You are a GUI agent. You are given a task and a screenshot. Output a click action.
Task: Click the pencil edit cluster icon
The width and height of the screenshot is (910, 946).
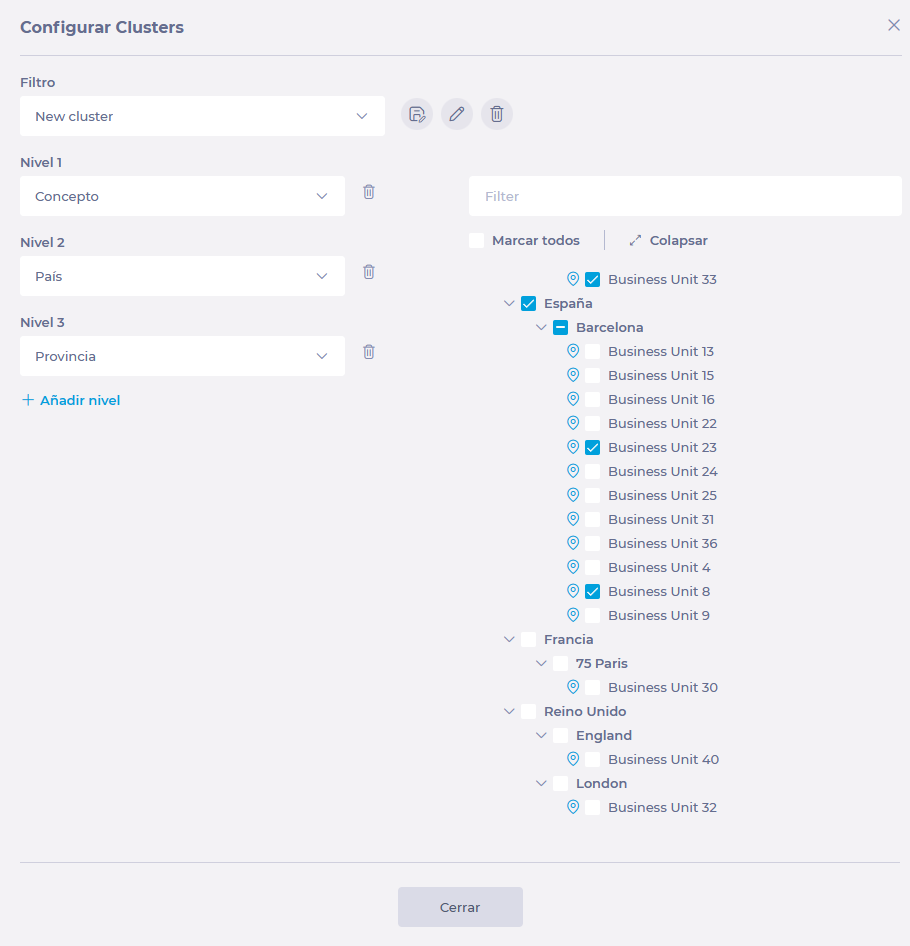tap(457, 114)
